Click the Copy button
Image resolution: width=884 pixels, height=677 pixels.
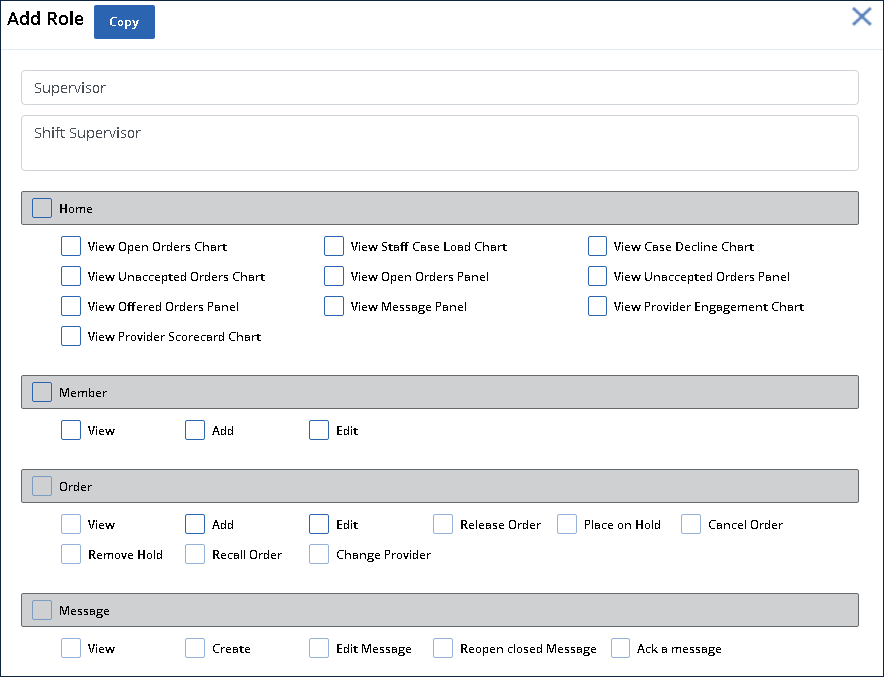coord(124,22)
